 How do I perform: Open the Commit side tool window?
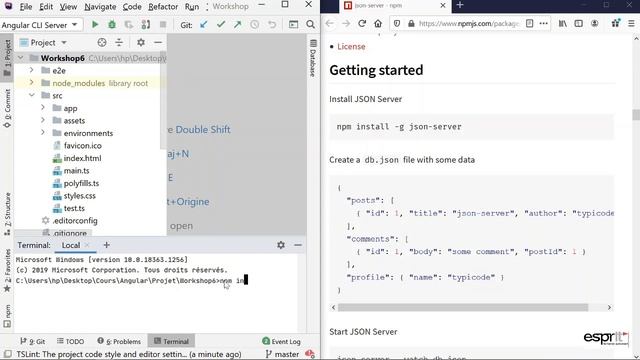click(7, 109)
